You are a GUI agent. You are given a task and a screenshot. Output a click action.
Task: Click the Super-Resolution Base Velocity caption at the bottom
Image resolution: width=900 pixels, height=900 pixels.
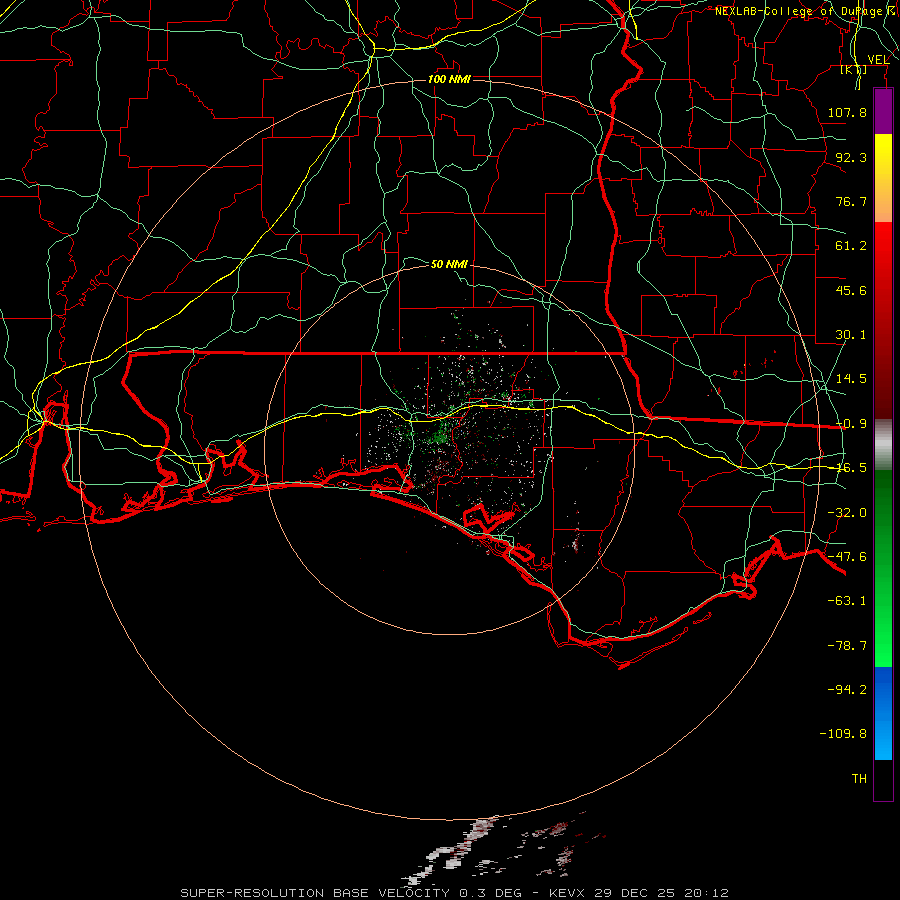tap(455, 893)
